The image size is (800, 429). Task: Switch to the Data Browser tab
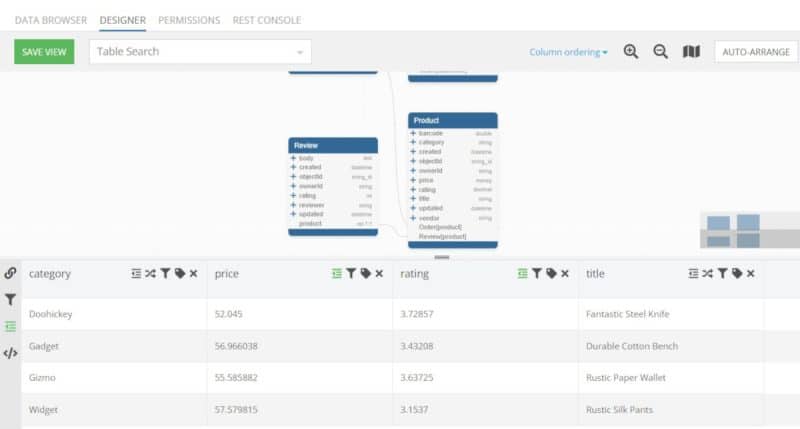point(50,20)
